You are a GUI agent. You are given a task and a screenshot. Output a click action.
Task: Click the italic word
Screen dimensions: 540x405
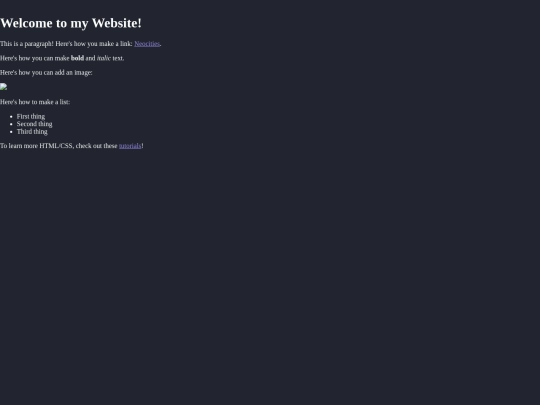pyautogui.click(x=104, y=58)
